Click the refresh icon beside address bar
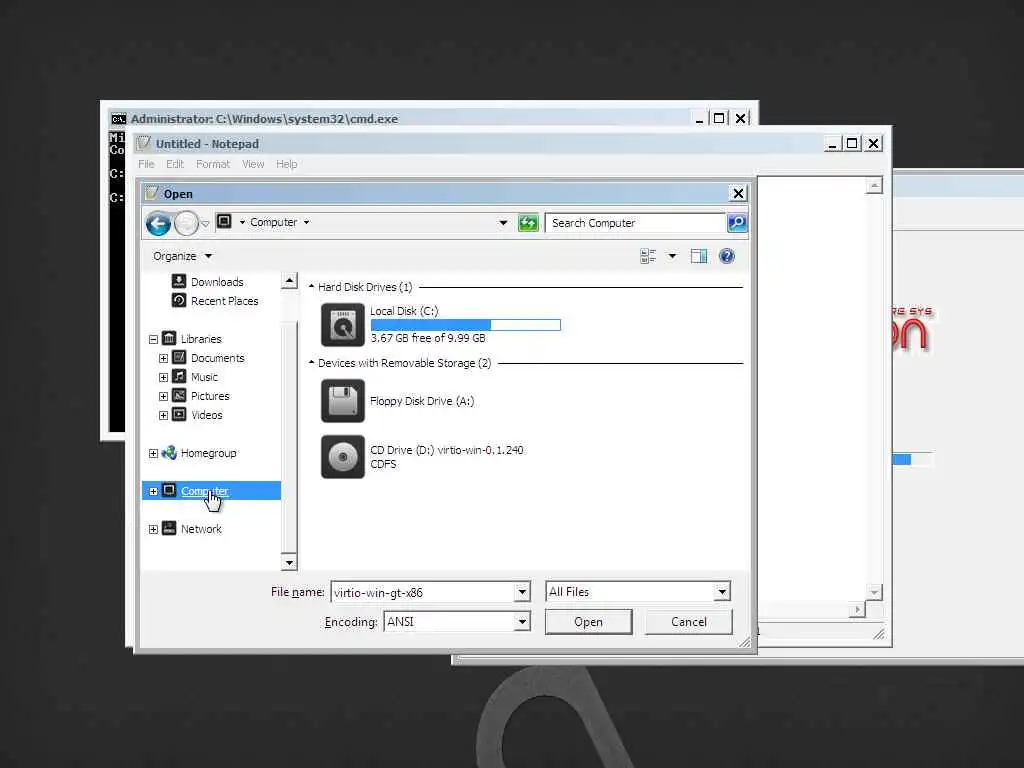 (x=528, y=223)
